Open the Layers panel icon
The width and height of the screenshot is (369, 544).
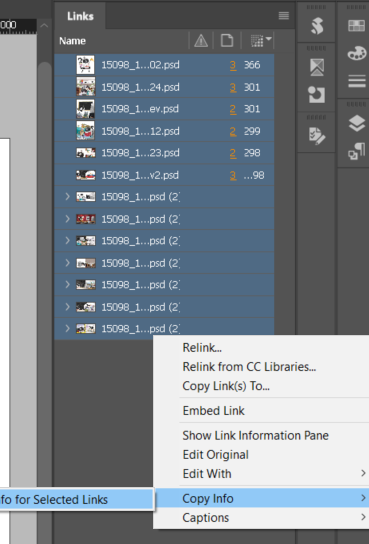[x=357, y=123]
